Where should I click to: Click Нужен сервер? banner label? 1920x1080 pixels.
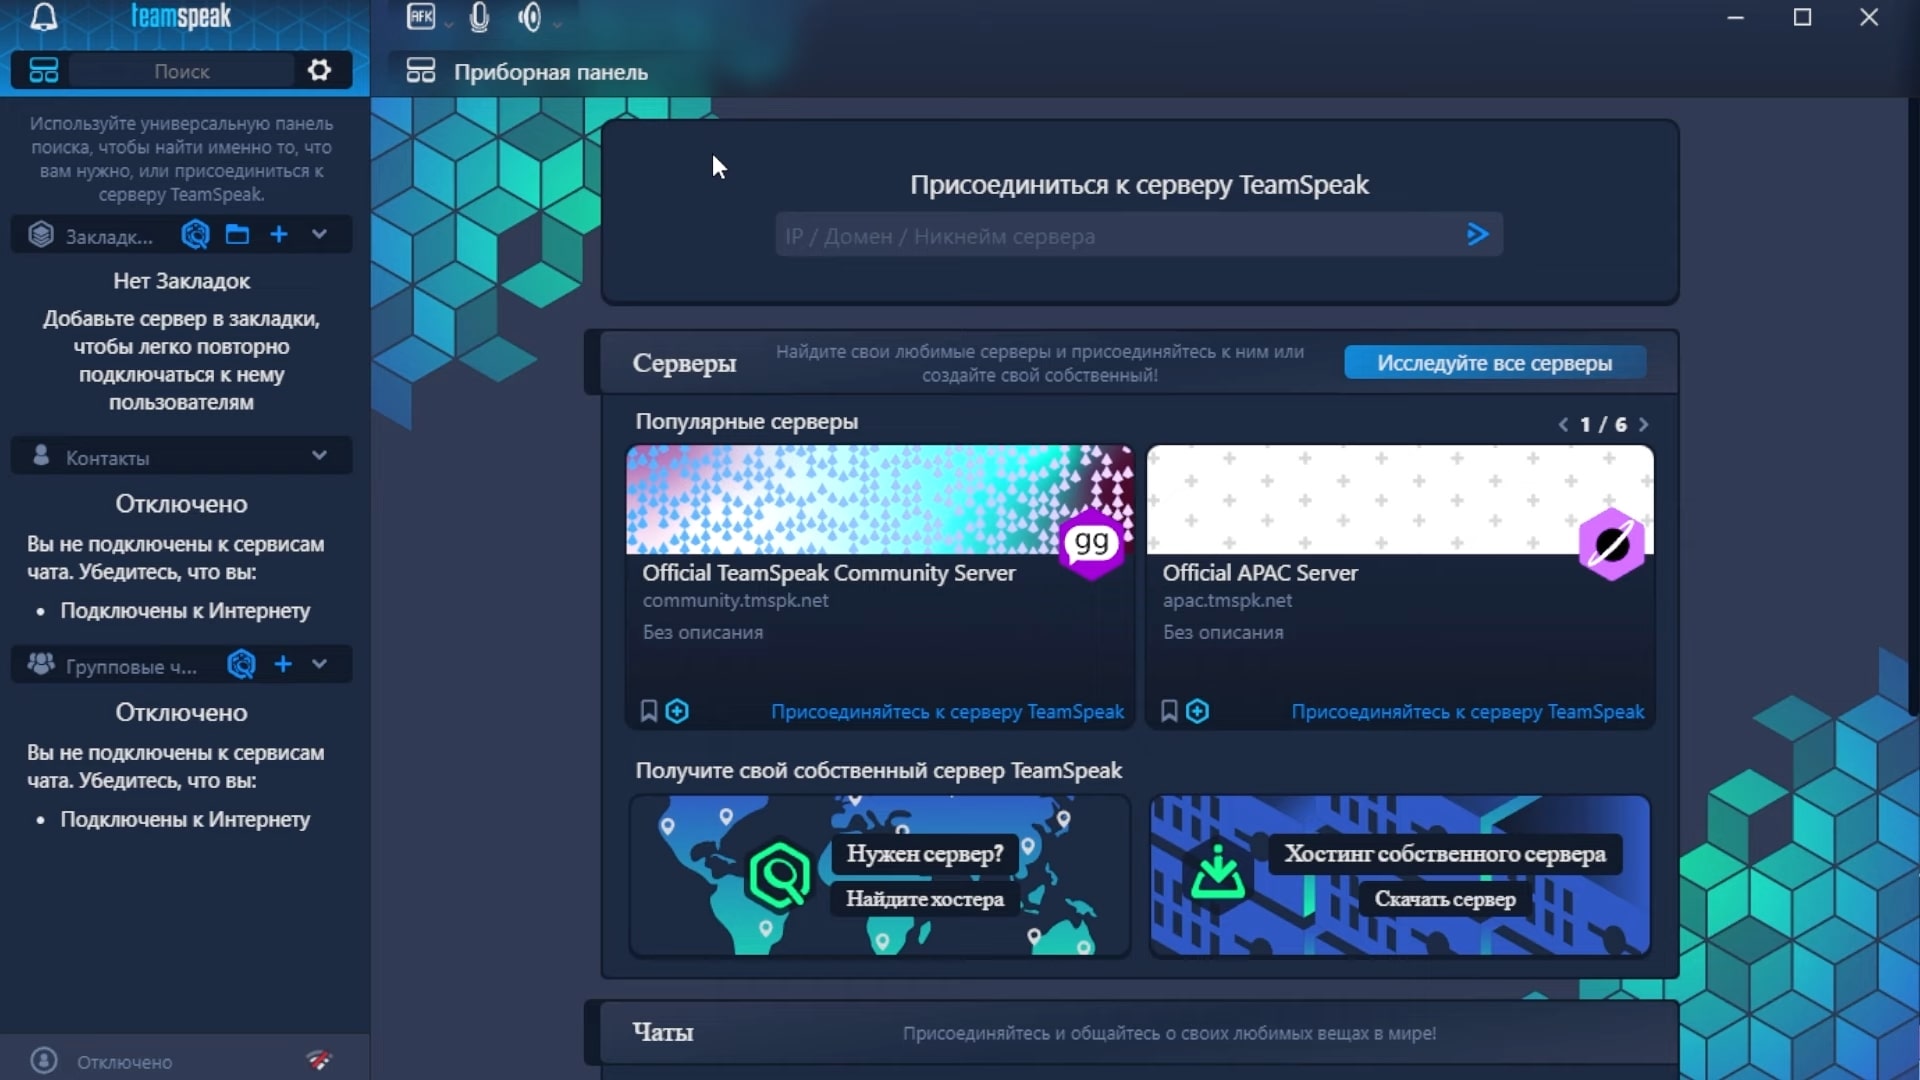(x=925, y=854)
